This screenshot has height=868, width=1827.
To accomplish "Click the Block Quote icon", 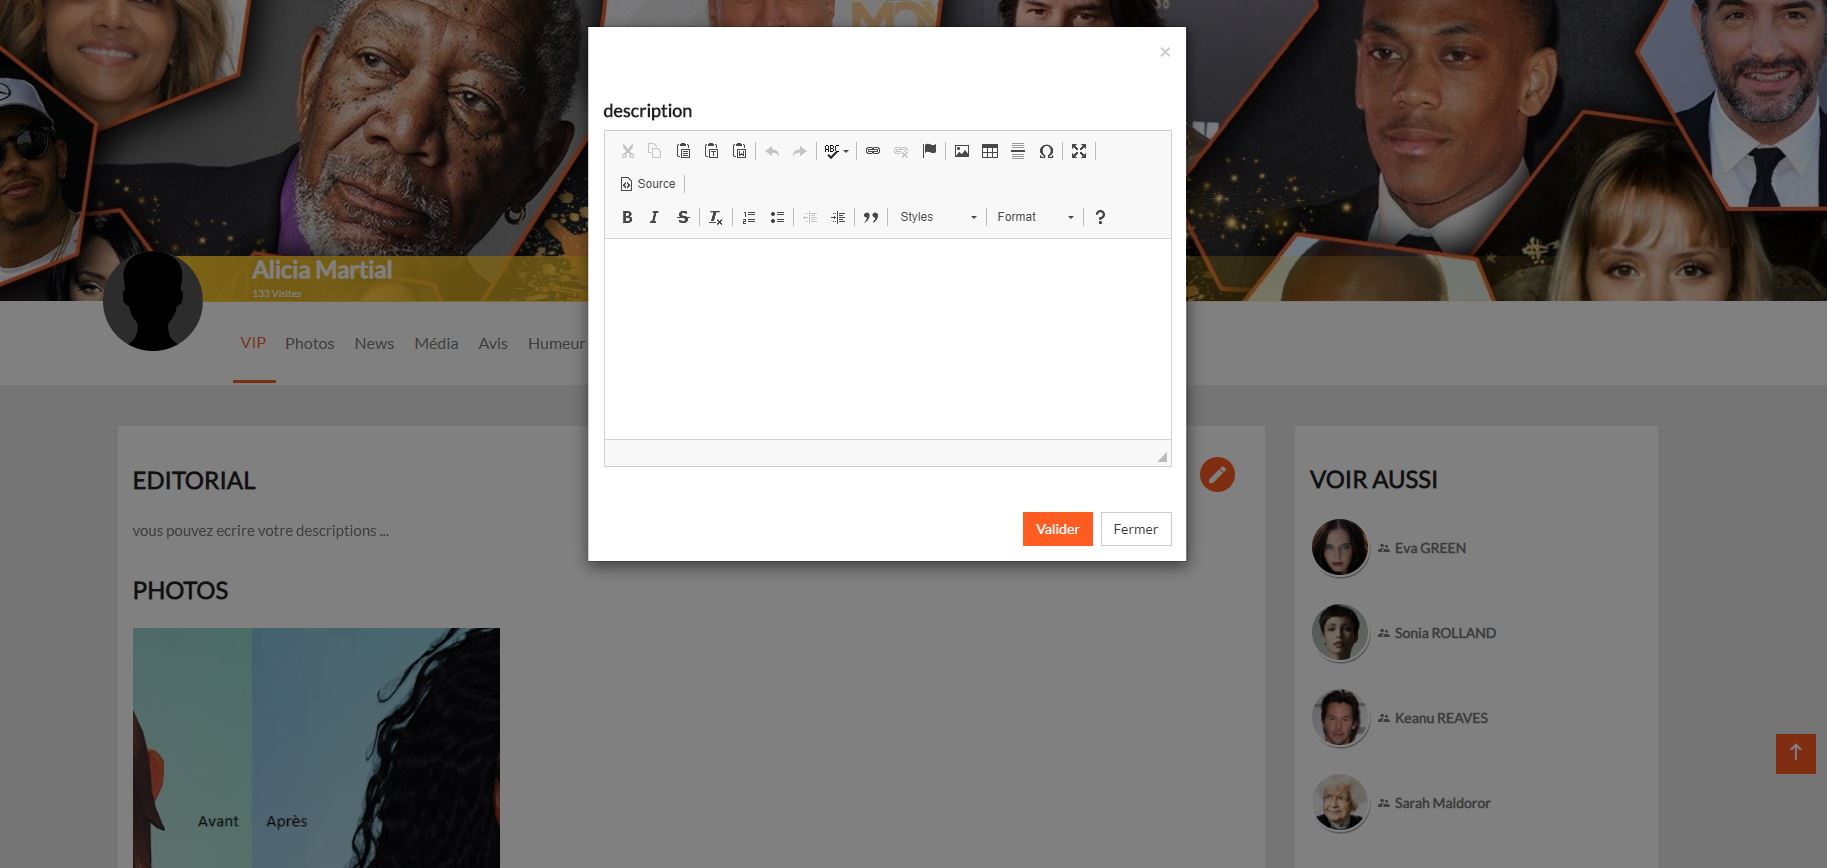I will [x=871, y=217].
